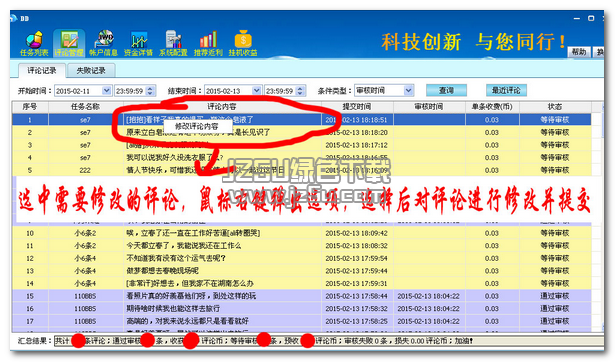
Task: Sort by the 状态 column header
Action: (555, 107)
